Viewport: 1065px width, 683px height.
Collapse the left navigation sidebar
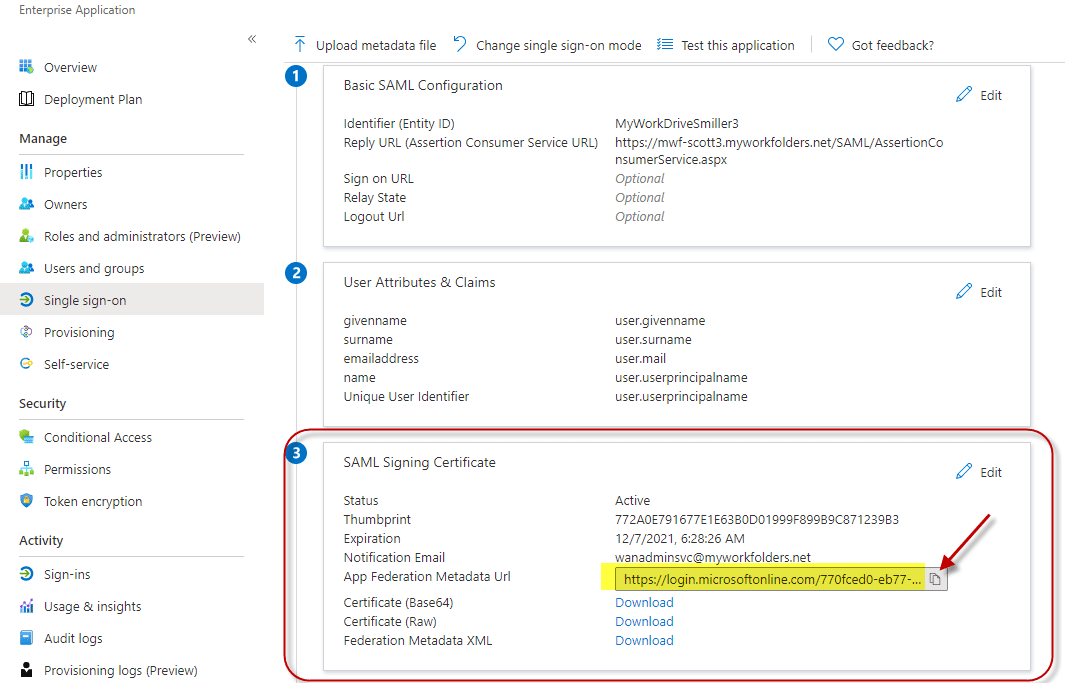[x=252, y=39]
